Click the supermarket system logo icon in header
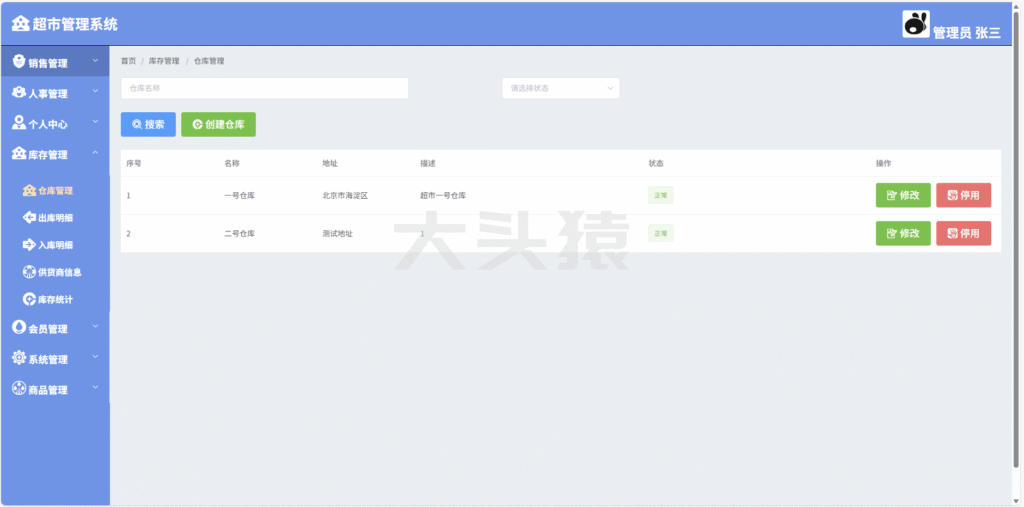 (21, 24)
